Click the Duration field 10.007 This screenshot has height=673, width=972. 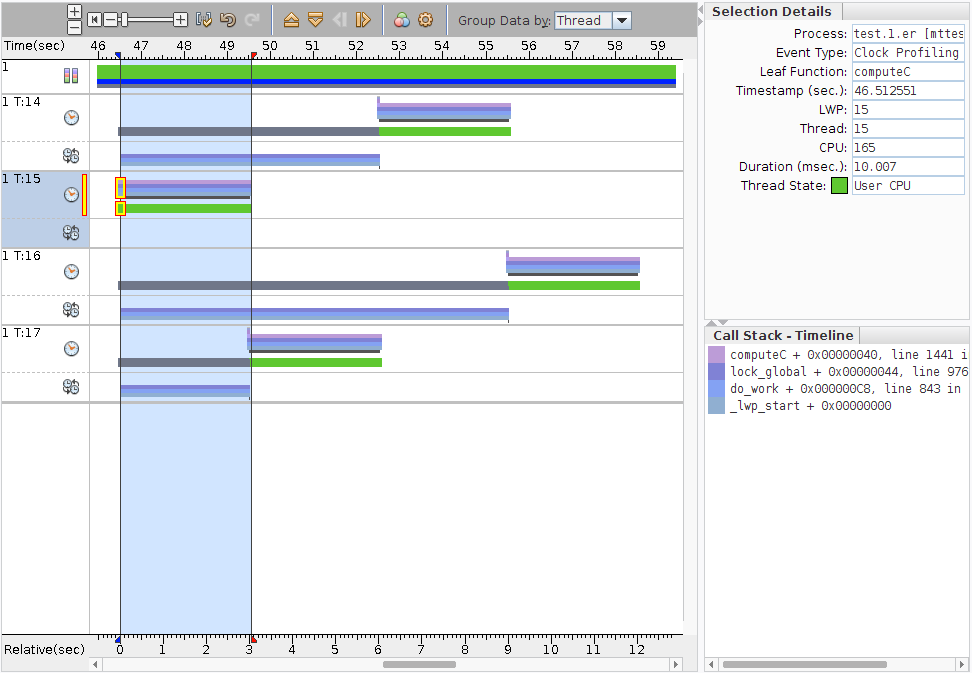coord(908,167)
